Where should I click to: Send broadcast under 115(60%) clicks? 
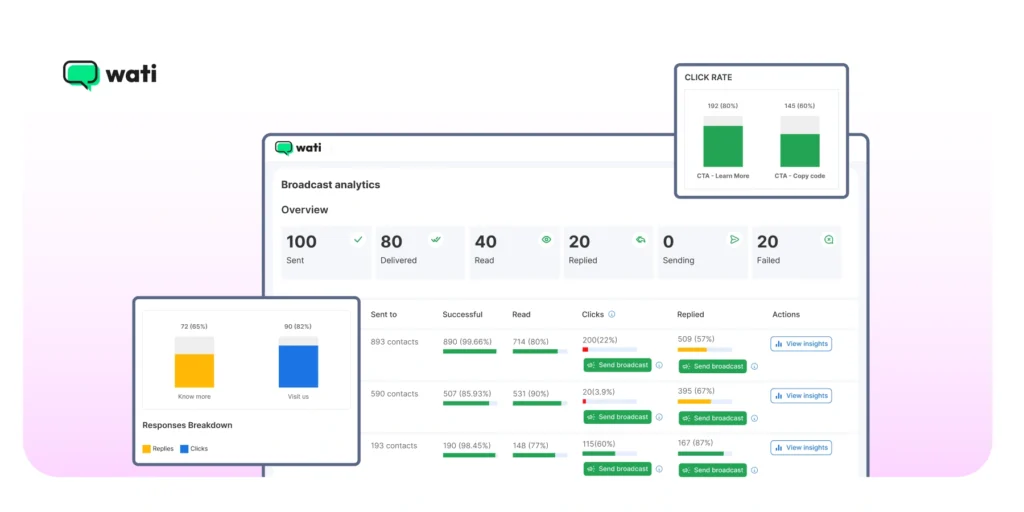(617, 469)
